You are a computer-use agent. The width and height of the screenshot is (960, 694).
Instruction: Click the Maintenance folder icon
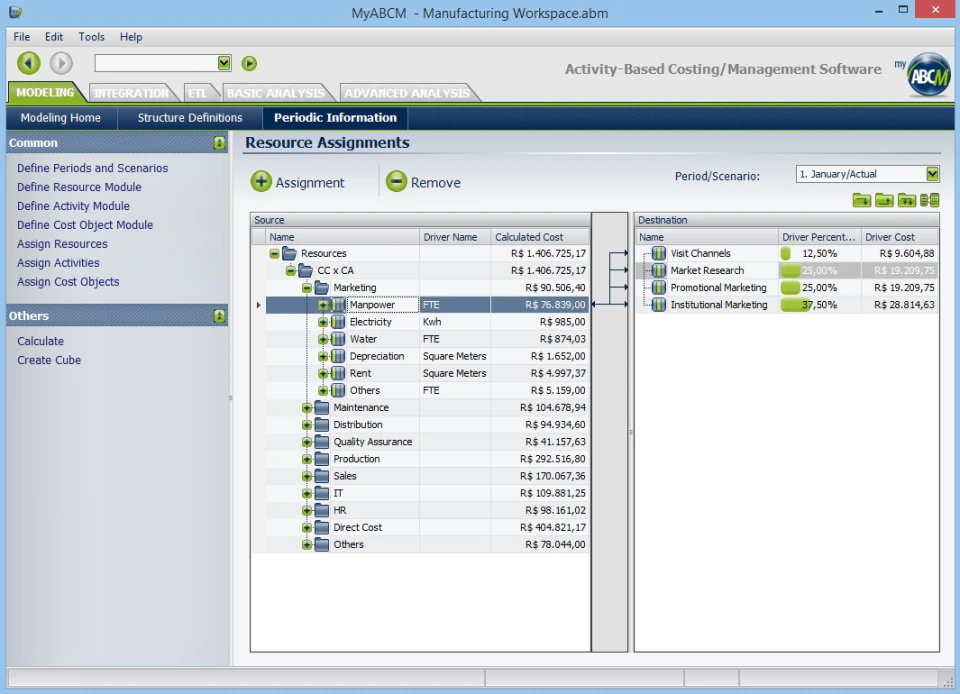coord(321,408)
